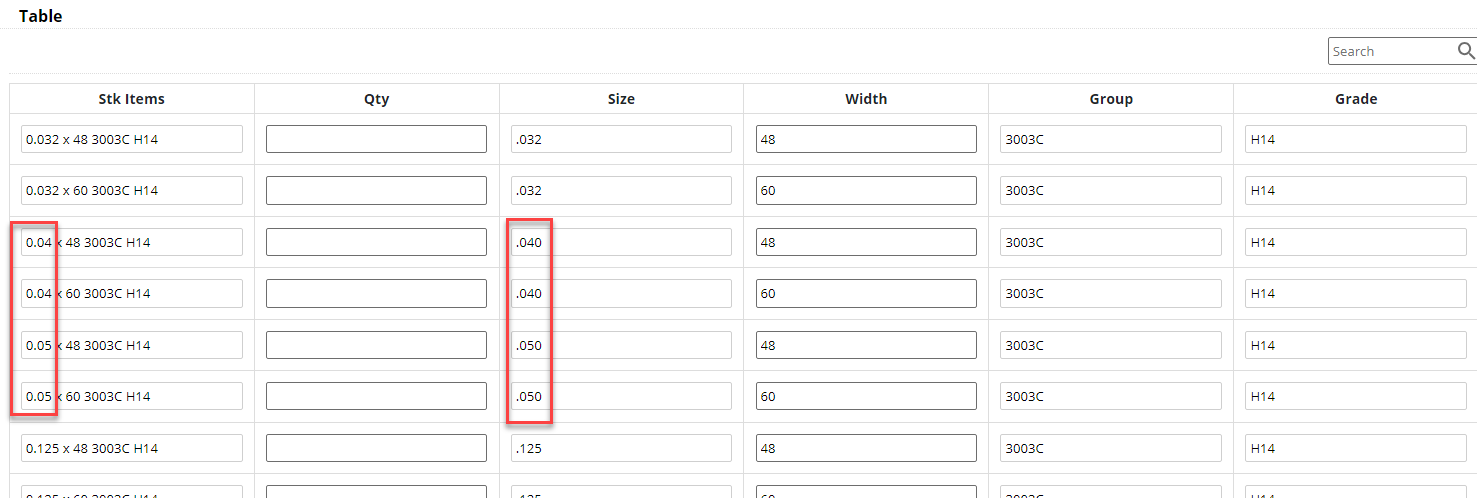The image size is (1477, 498).
Task: Click Size field in 0.04 x 48 row
Action: [x=621, y=242]
